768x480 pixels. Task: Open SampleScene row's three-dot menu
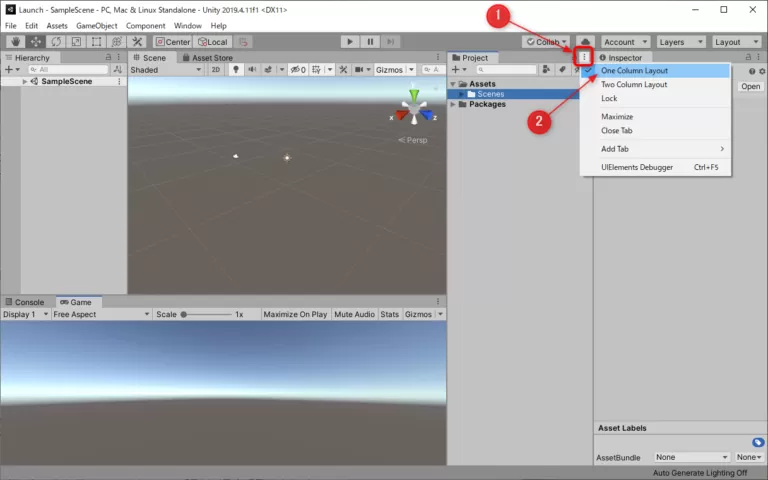[x=119, y=81]
